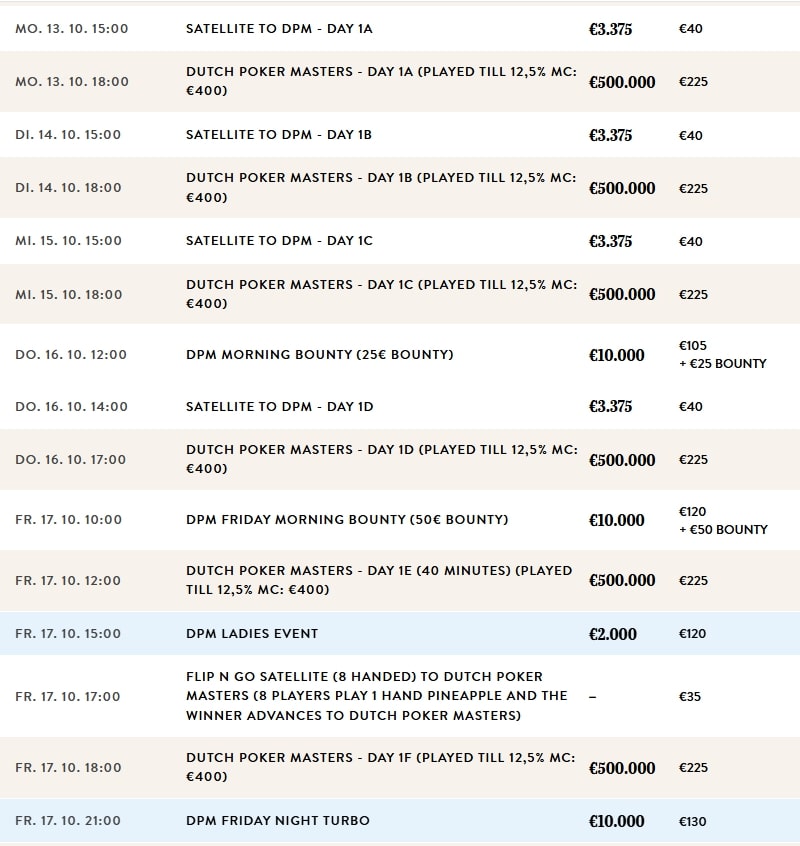The height and width of the screenshot is (846, 800).
Task: Open the DPM Friday Night Turbo event
Action: click(277, 821)
